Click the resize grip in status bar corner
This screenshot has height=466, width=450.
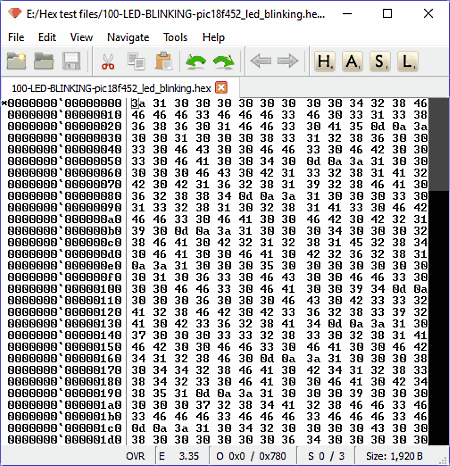pyautogui.click(x=443, y=460)
